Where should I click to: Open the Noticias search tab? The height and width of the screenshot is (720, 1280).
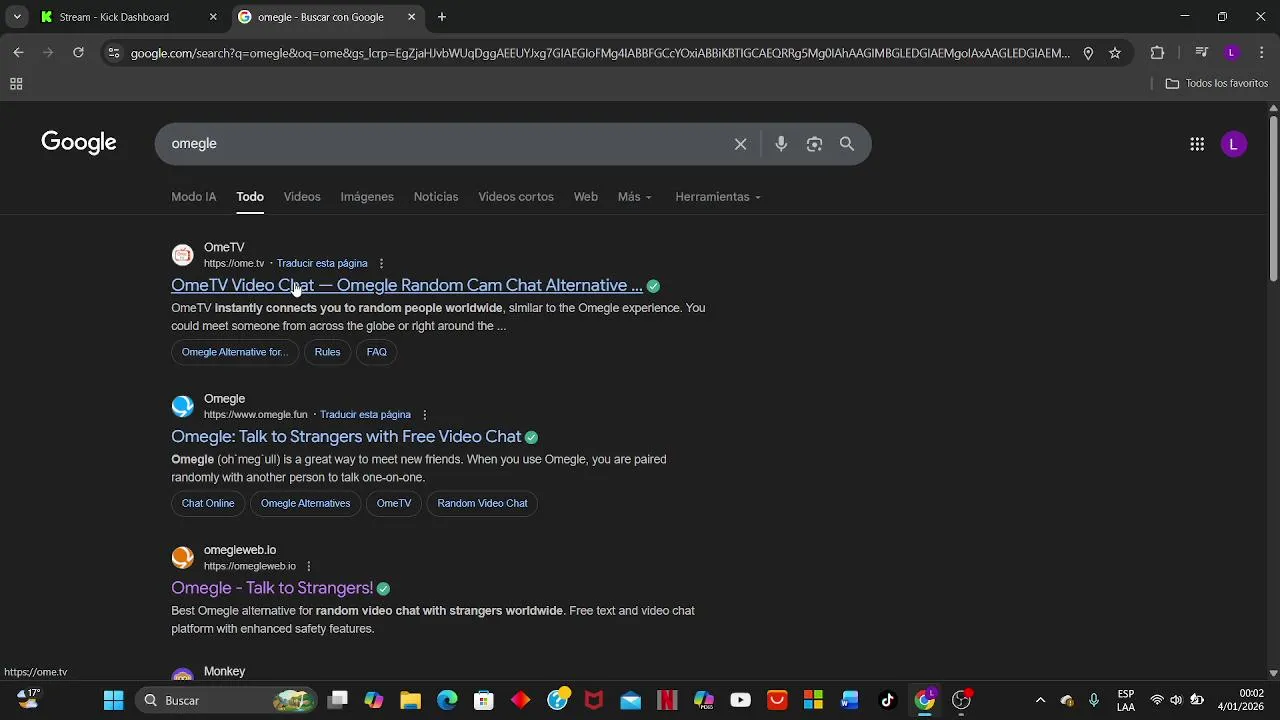tap(436, 197)
